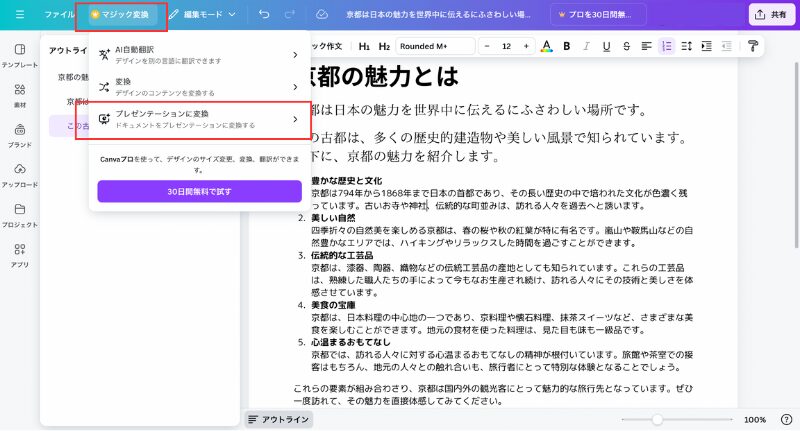Open the テンプレート sidebar panel

(19, 56)
